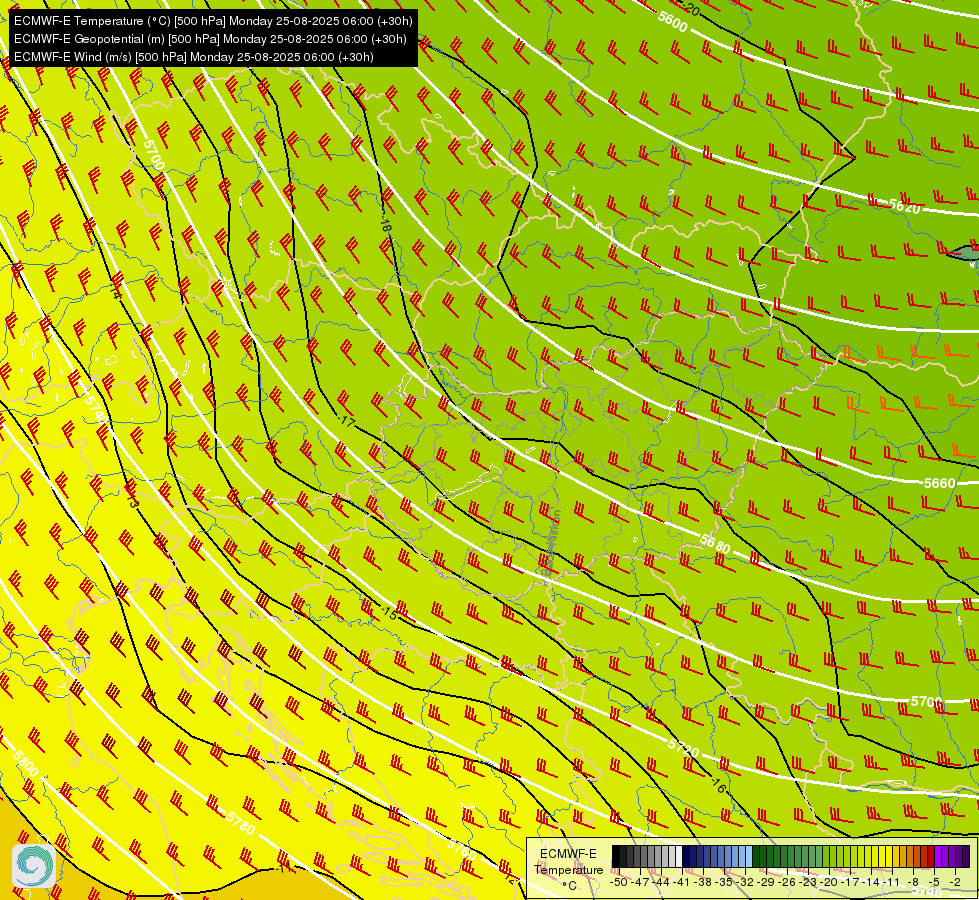979x900 pixels.
Task: Click the -8 legend value
Action: (913, 882)
